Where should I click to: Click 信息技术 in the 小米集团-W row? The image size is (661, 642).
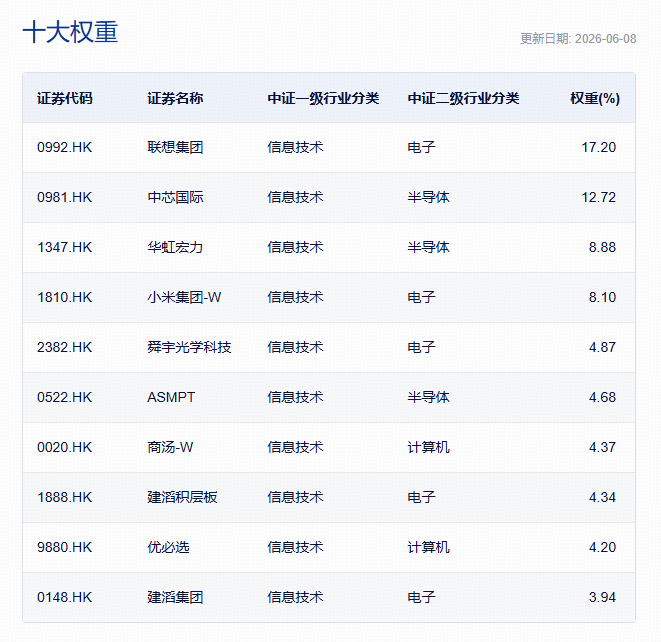(295, 297)
